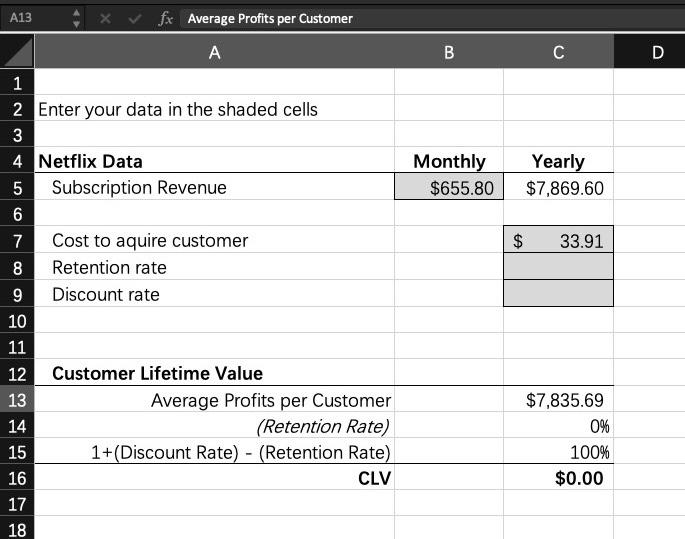685x539 pixels.
Task: Click the 'Monthly' header cell
Action: click(449, 161)
